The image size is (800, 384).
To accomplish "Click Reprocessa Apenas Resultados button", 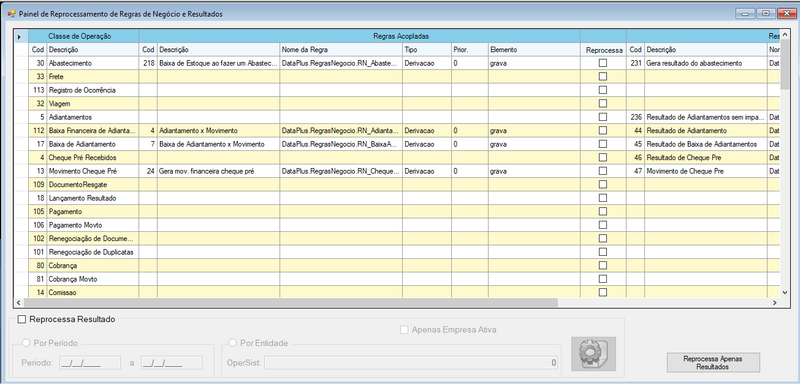I will tap(713, 363).
